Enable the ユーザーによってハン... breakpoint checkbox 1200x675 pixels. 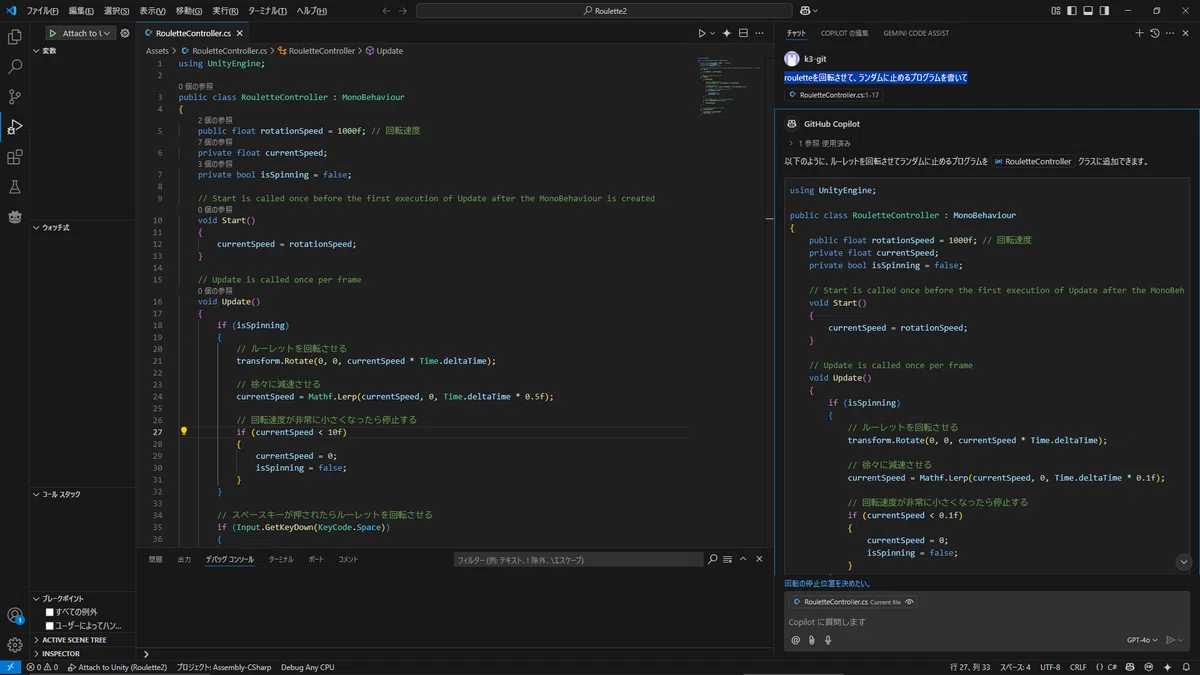(x=50, y=625)
